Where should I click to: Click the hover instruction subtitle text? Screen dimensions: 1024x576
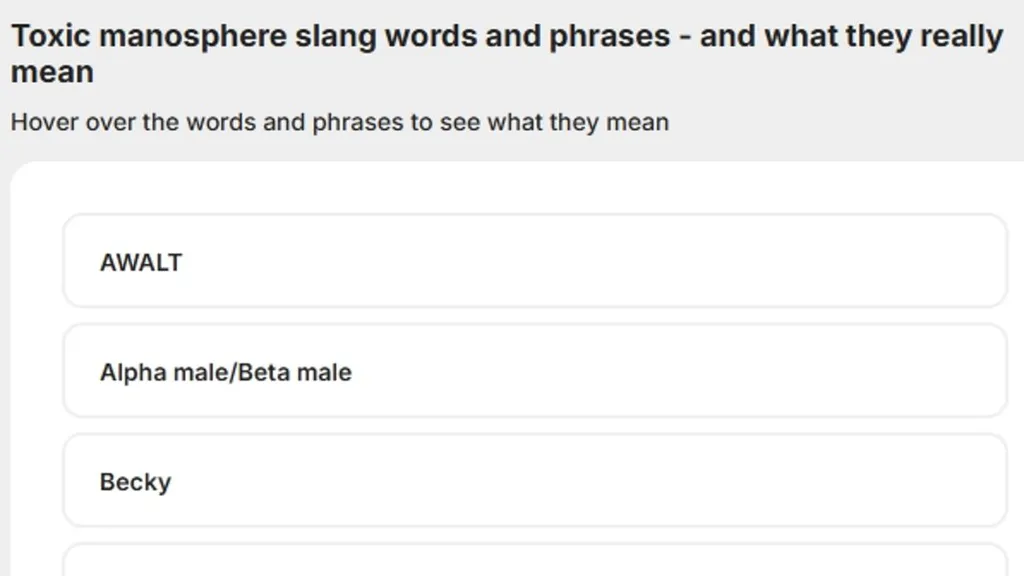(339, 122)
